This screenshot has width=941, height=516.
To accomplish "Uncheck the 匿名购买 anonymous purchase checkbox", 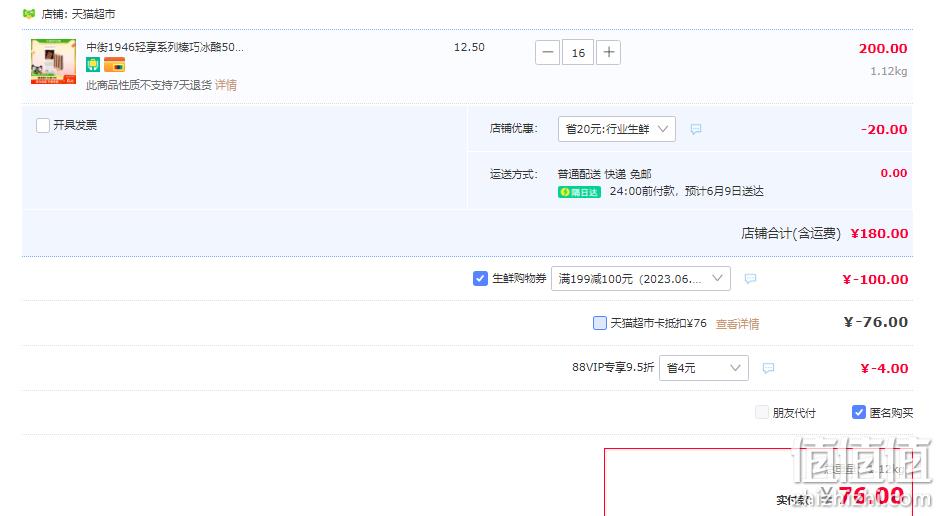I will tap(859, 412).
